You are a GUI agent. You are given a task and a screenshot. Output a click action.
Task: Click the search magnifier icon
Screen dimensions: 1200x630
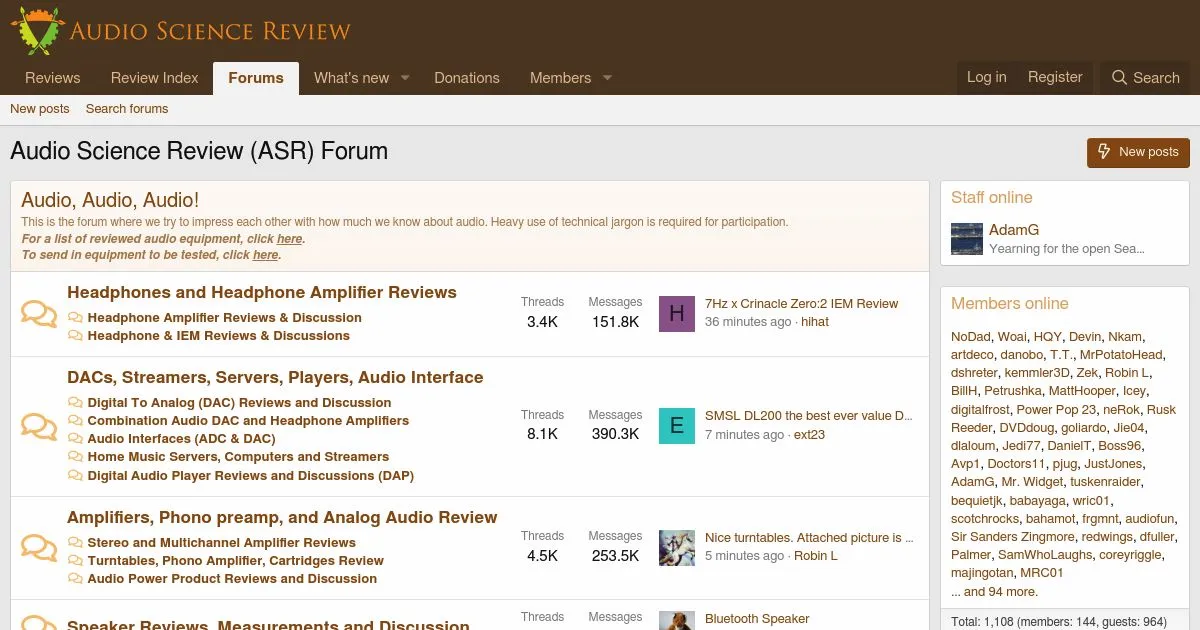pos(1119,78)
